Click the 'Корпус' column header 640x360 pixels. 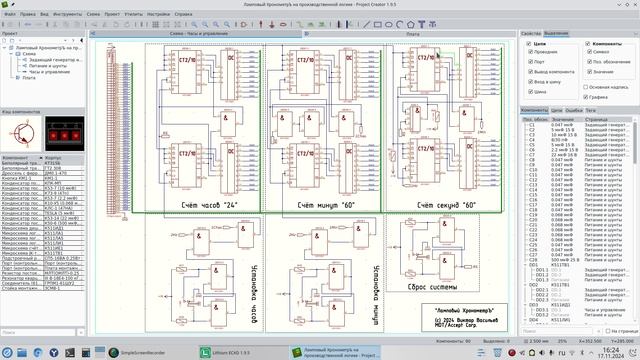[x=63, y=158]
